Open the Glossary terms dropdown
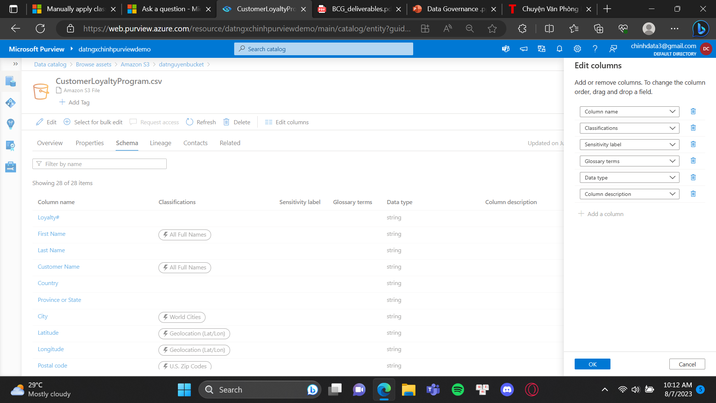The image size is (716, 403). 629,161
